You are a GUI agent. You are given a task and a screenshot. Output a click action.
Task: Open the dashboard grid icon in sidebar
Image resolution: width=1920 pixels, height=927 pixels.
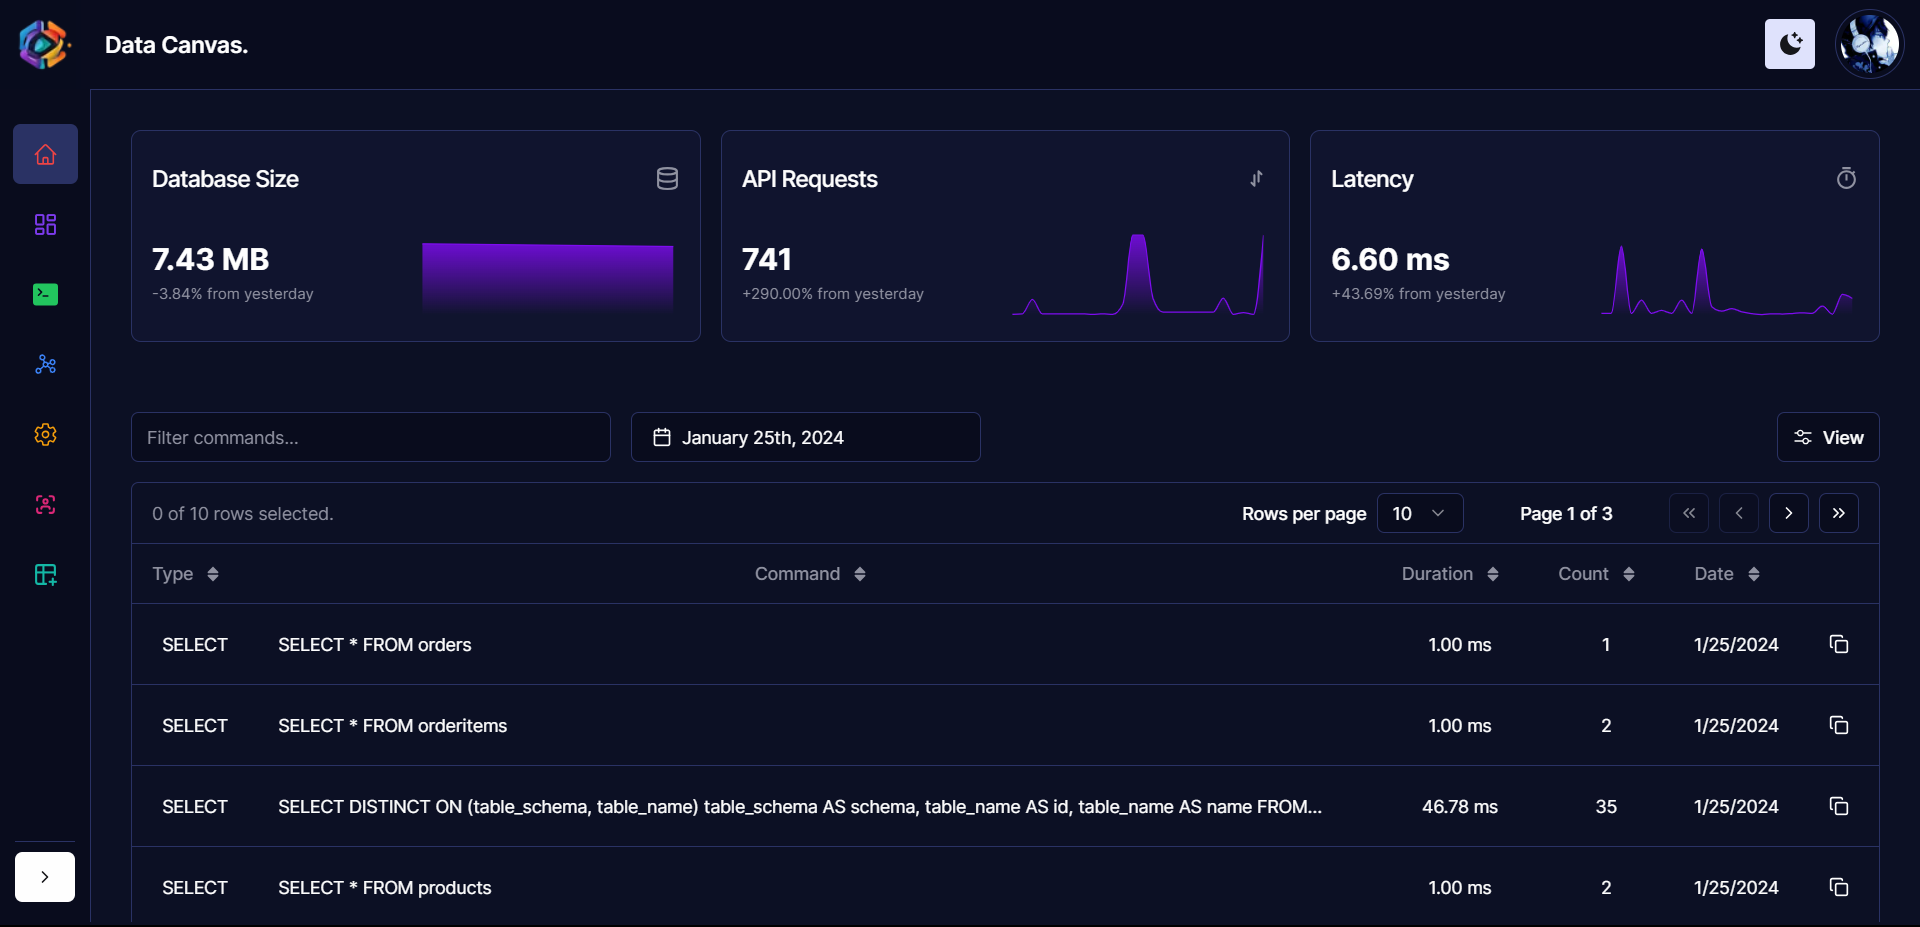[45, 224]
